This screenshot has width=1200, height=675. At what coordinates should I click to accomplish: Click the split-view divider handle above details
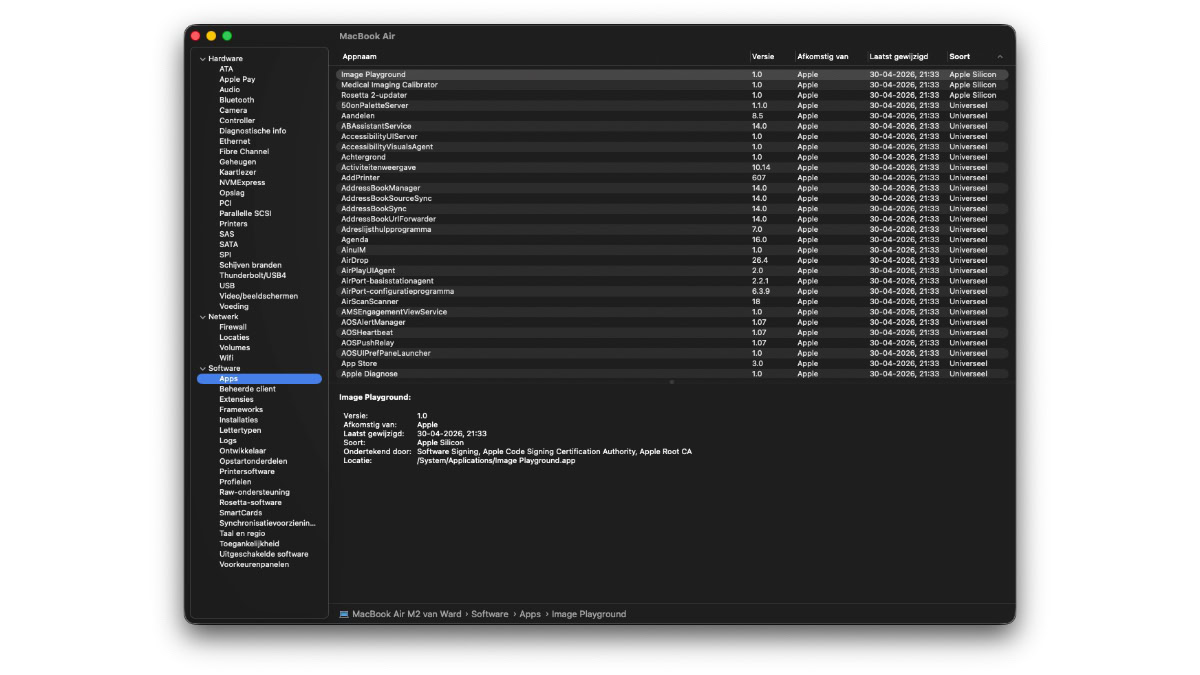pos(671,382)
